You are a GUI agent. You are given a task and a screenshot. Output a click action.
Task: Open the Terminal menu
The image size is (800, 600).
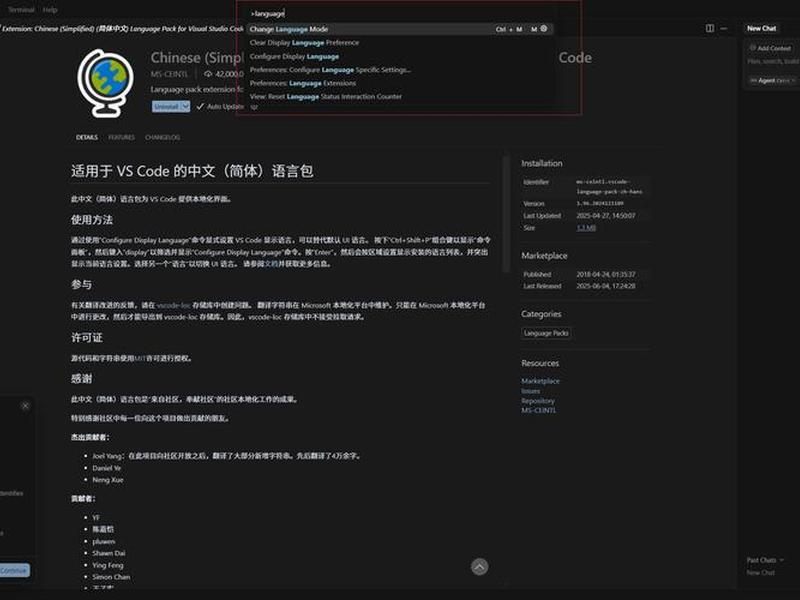click(21, 10)
